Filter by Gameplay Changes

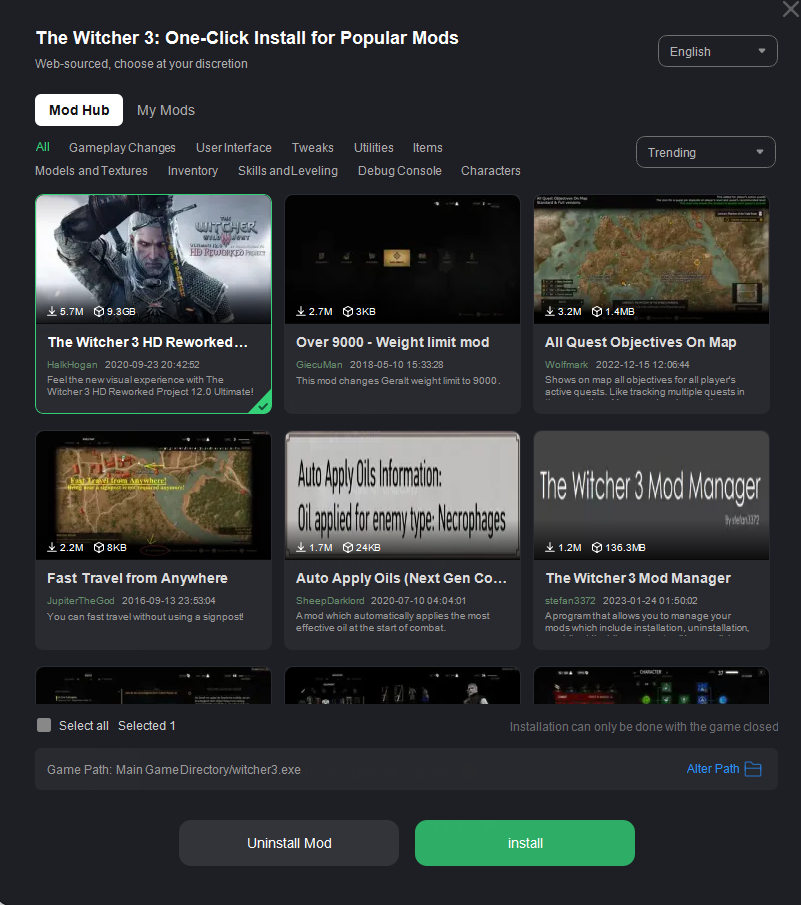122,148
